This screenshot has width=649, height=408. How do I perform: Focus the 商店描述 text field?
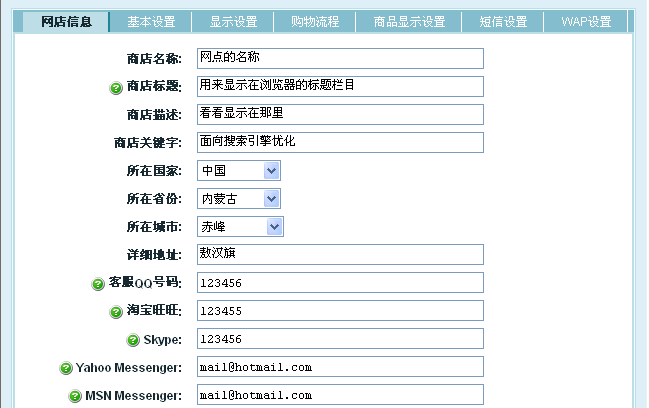pyautogui.click(x=339, y=114)
